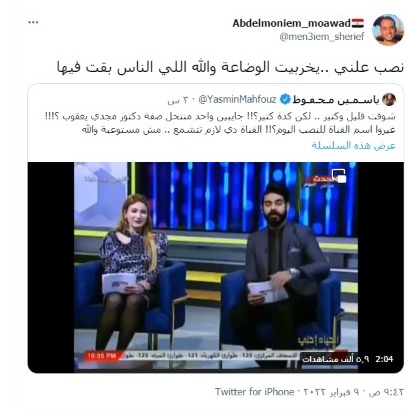This screenshot has height=409, width=409.
Task: Click the video view count ٥,٩ ألف مشاهدات
Action: pyautogui.click(x=336, y=359)
